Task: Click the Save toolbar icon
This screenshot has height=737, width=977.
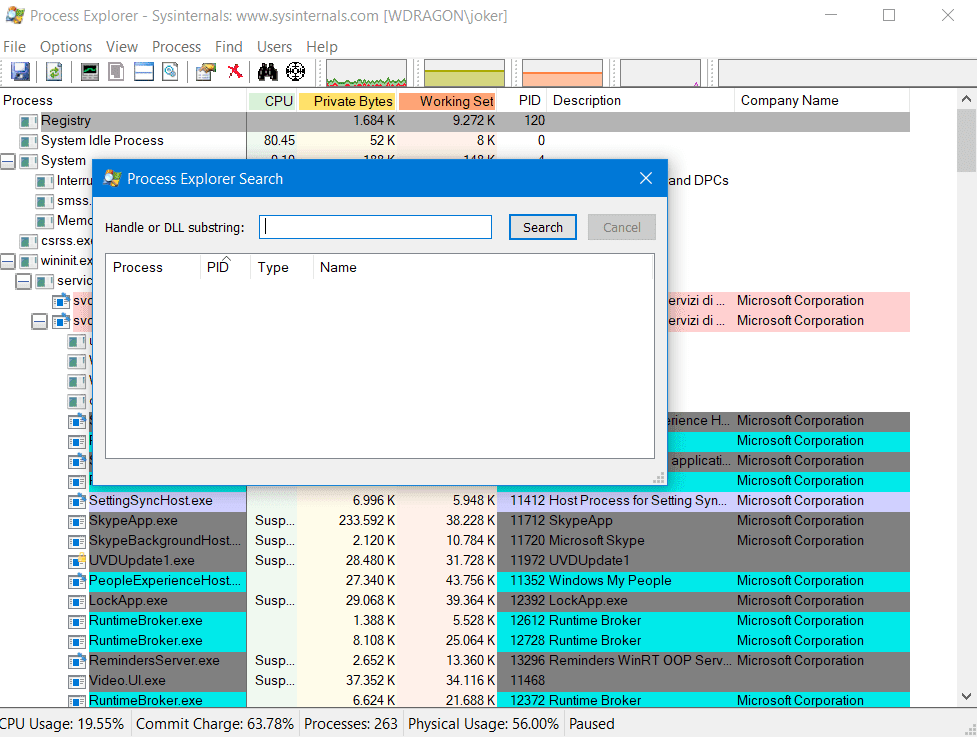Action: click(x=20, y=72)
